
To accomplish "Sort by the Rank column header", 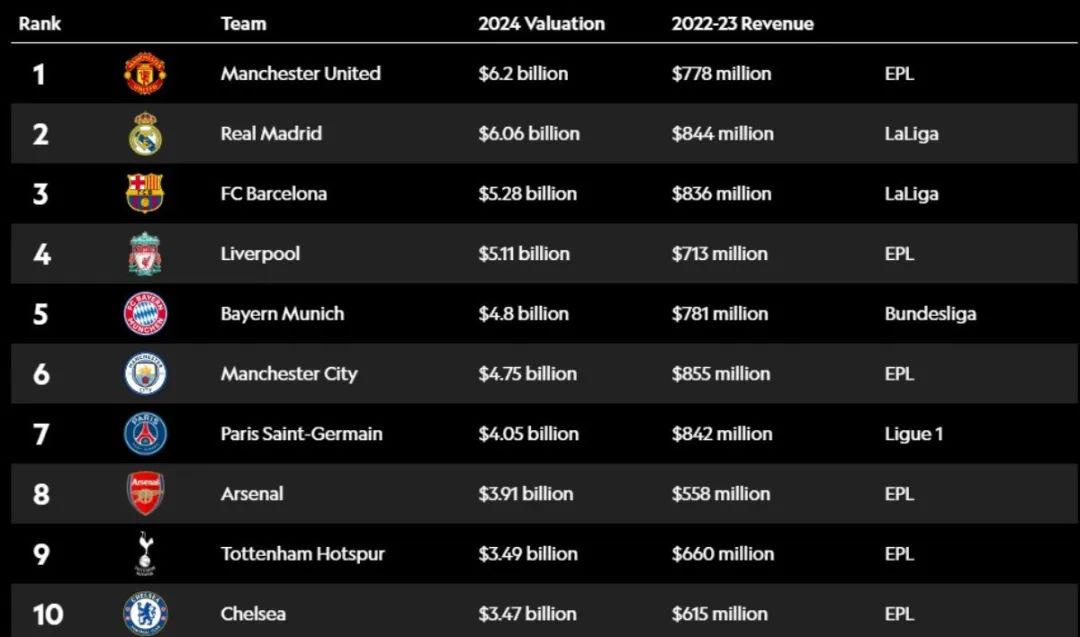I will coord(39,23).
